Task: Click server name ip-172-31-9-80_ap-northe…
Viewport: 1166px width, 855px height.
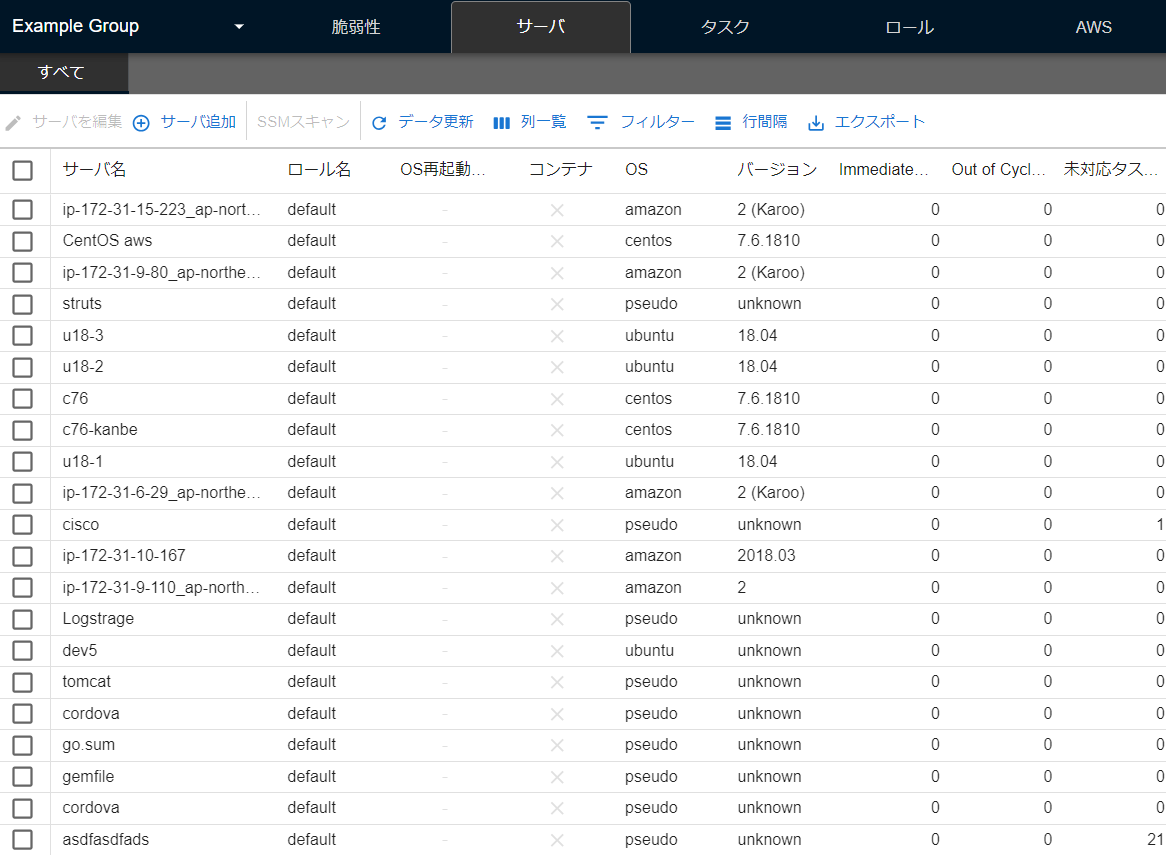Action: pos(161,273)
